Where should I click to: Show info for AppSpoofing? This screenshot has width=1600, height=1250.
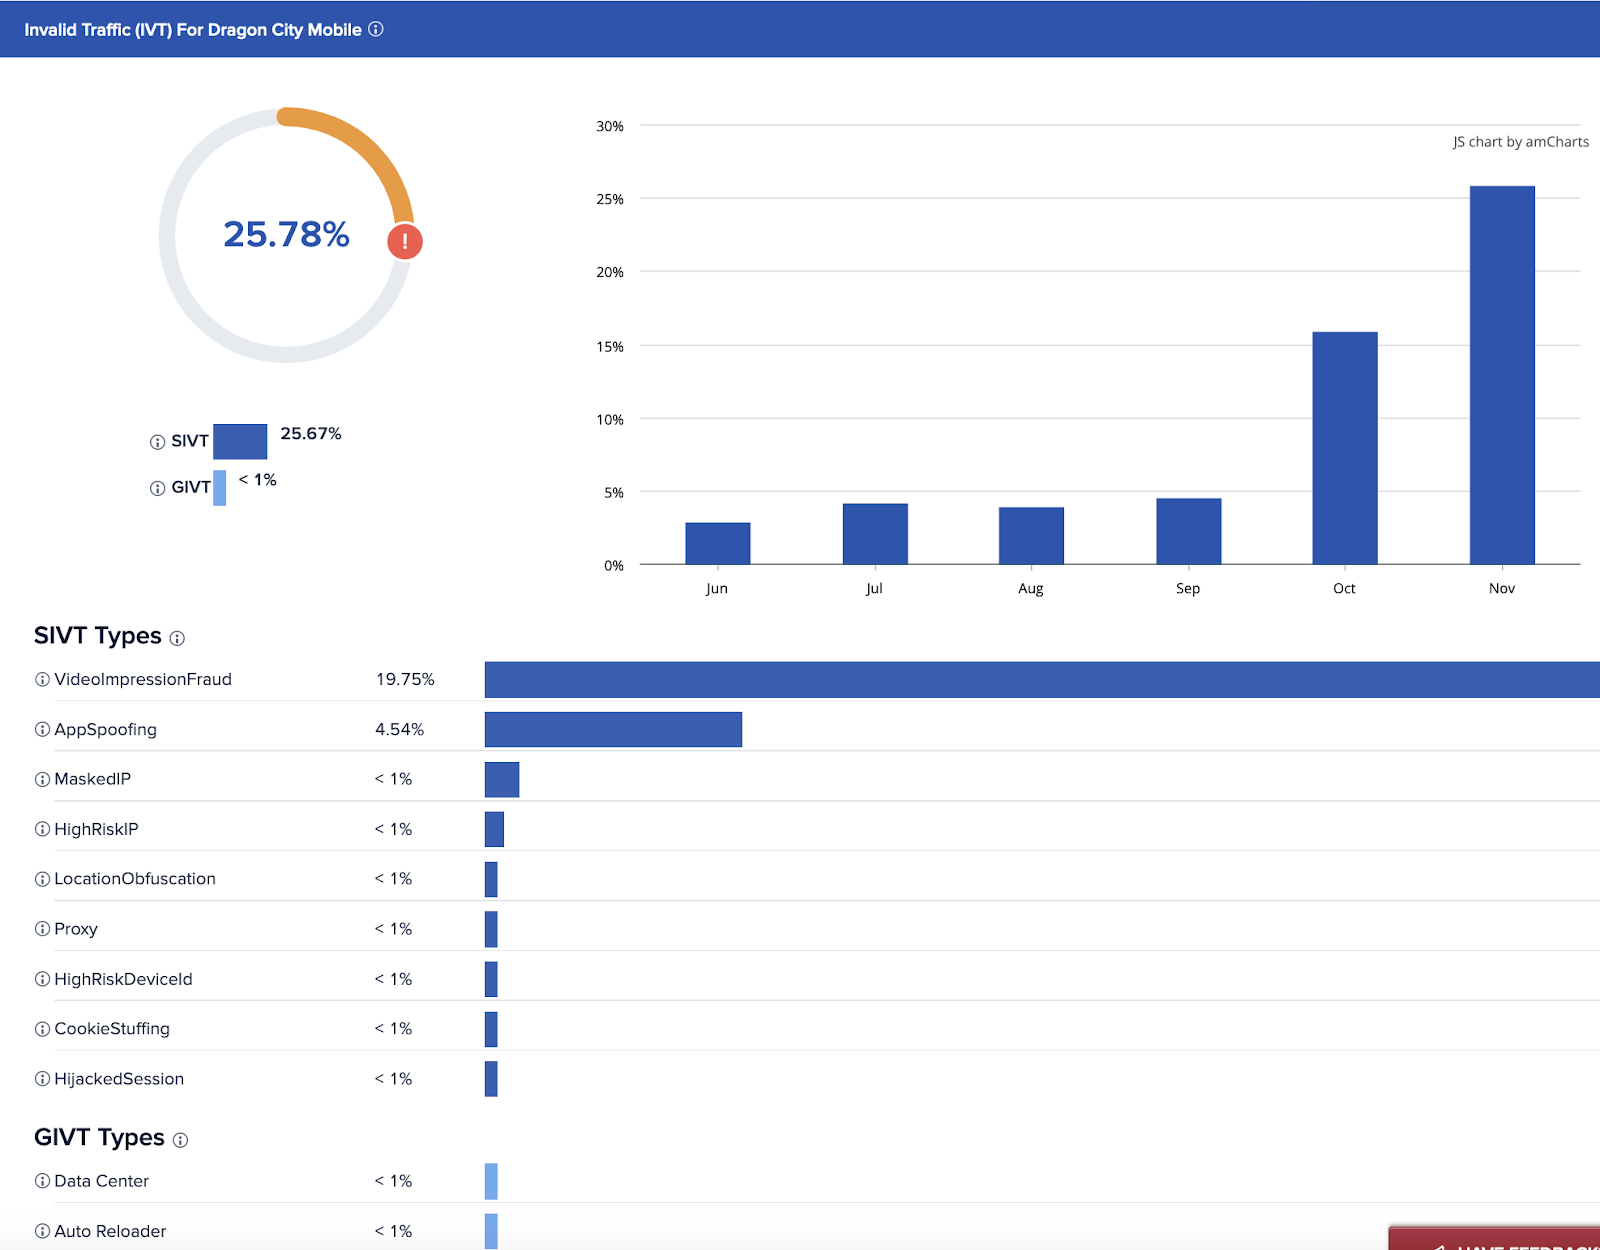(42, 730)
